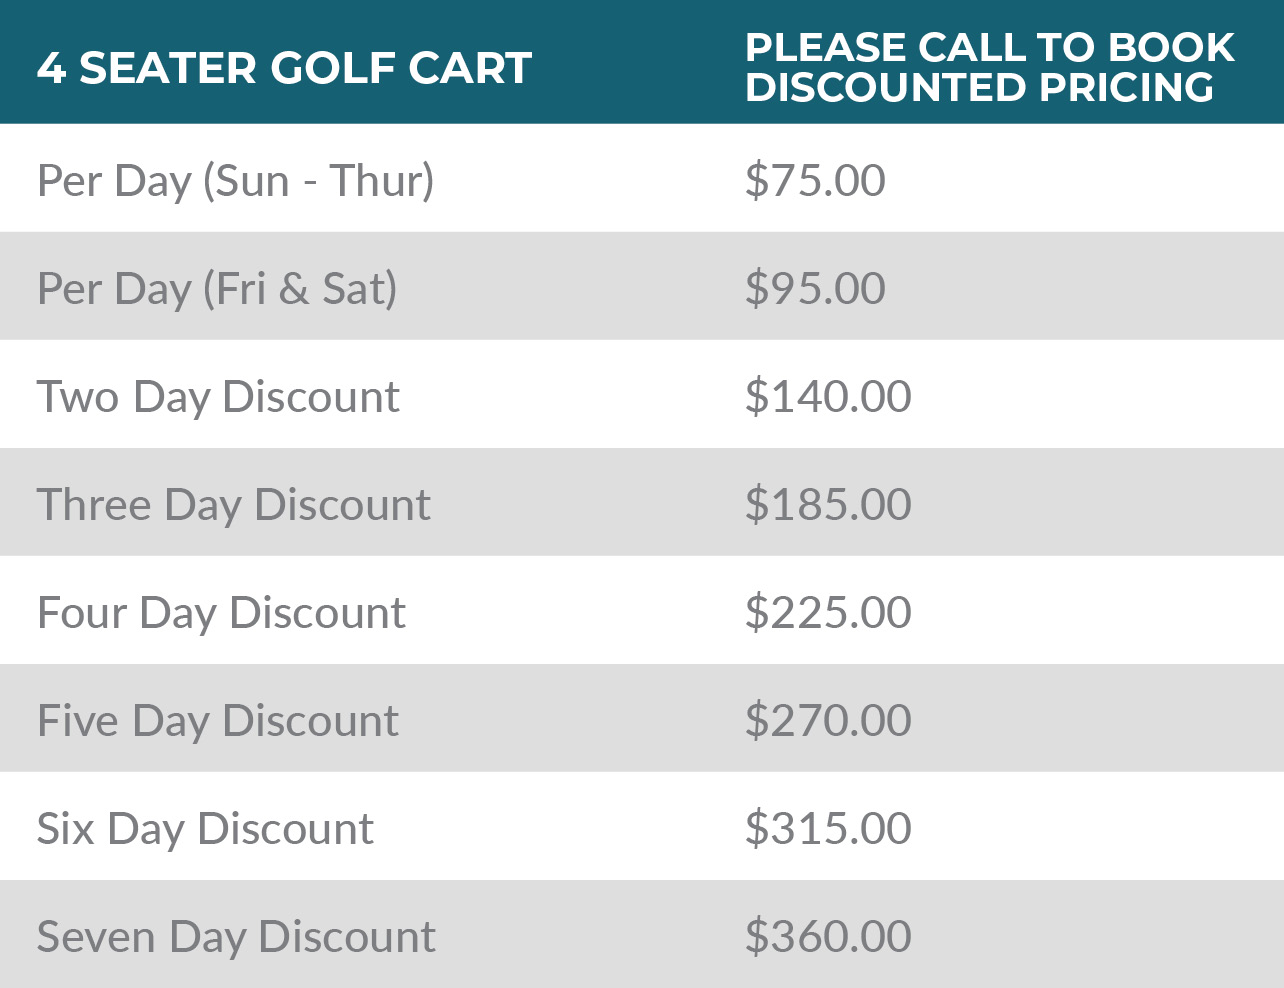Screen dimensions: 1284x988
Task: Click the $270.00 price
Action: click(x=828, y=721)
